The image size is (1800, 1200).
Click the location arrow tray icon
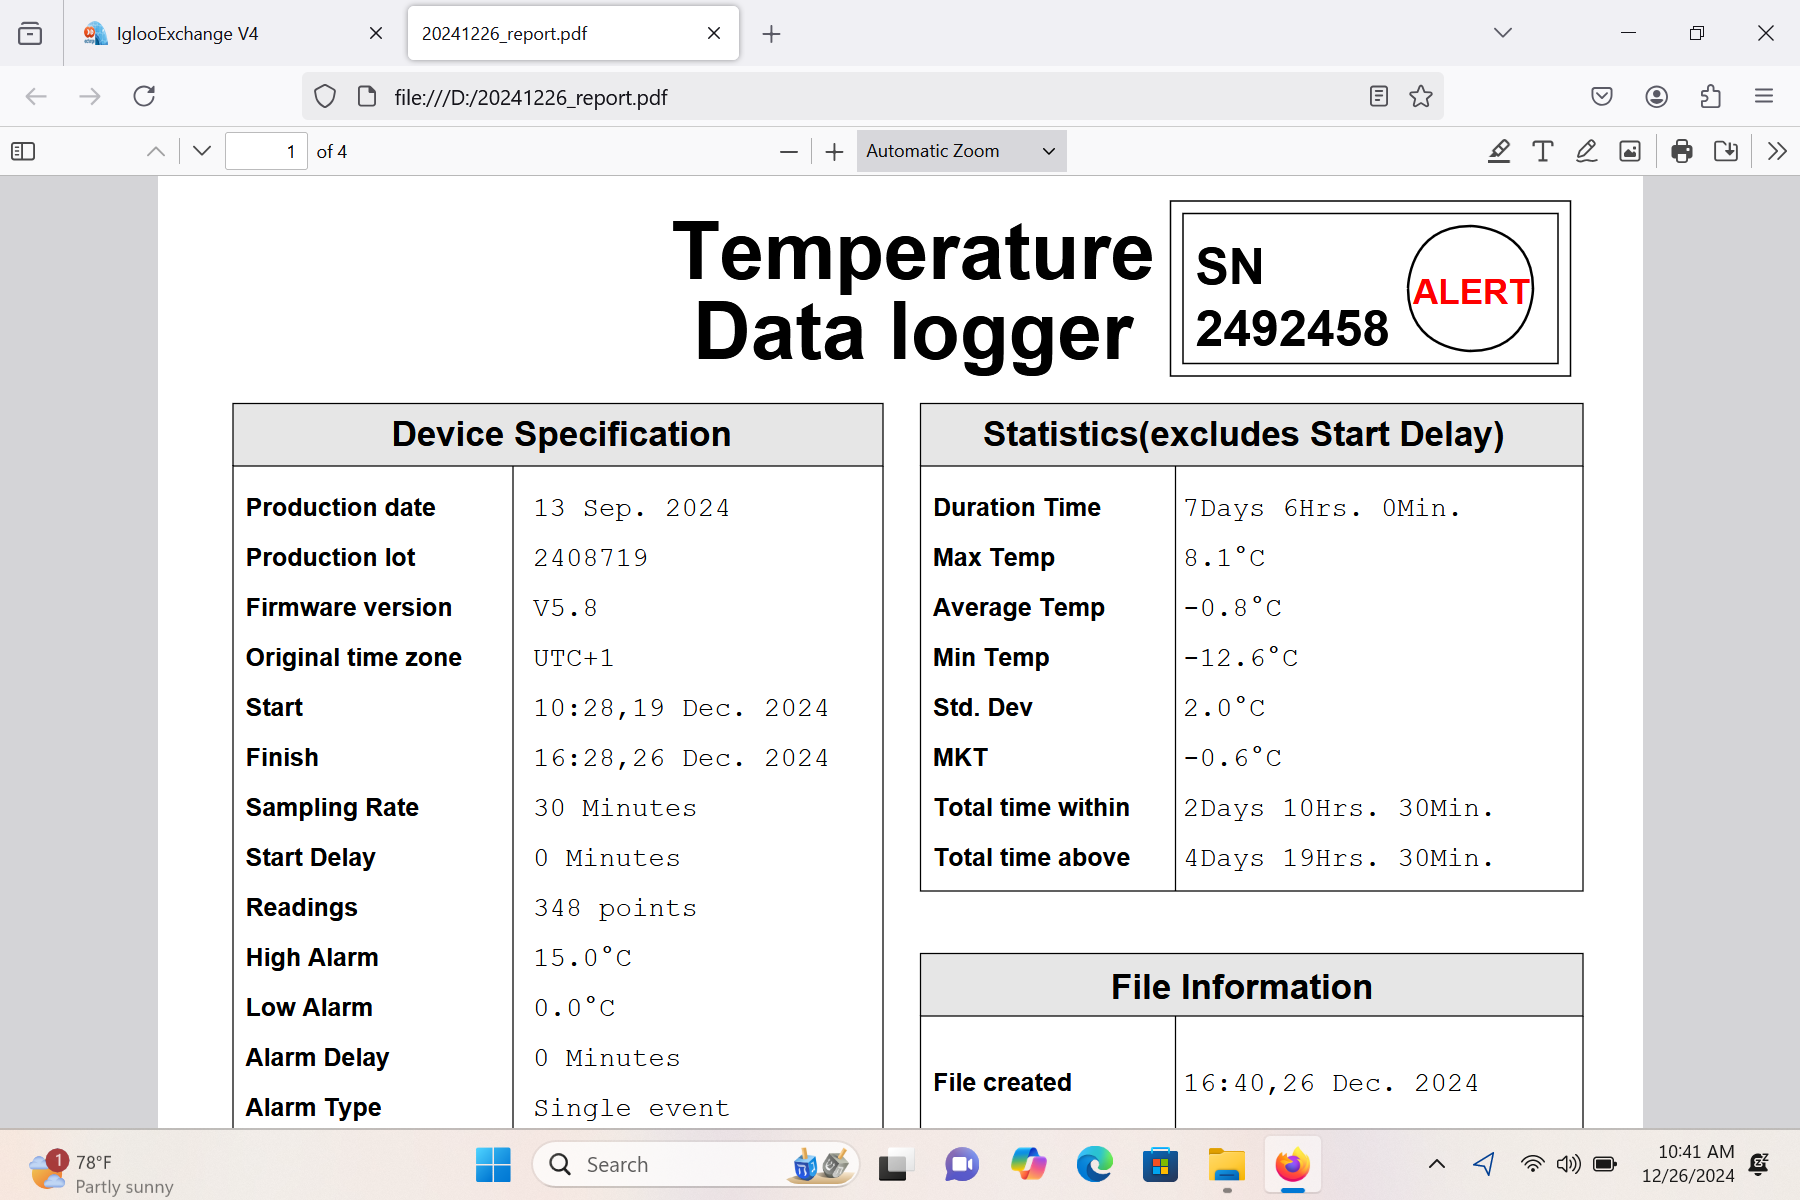[x=1484, y=1164]
